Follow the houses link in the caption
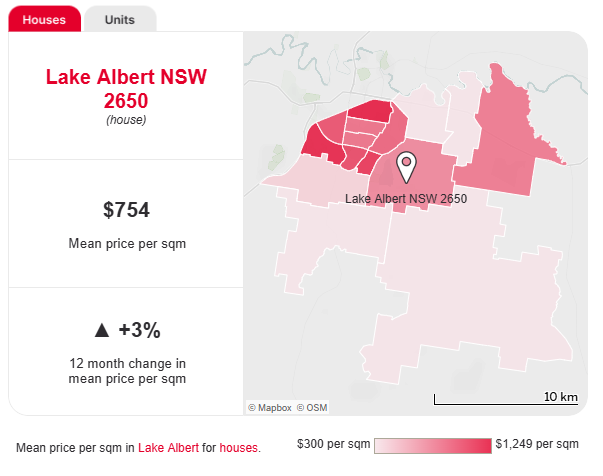The image size is (603, 476). (x=238, y=448)
